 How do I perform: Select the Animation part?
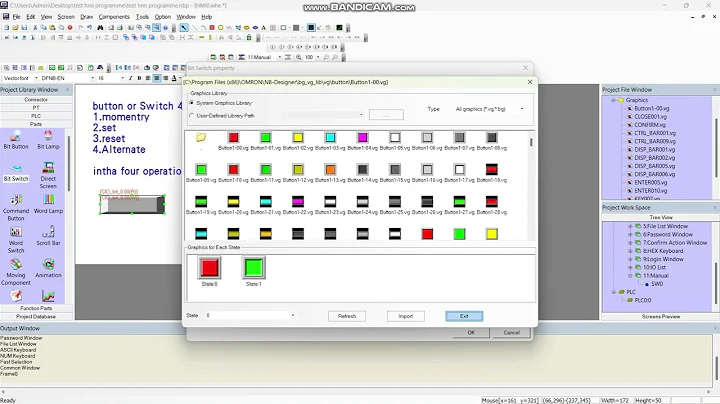48,268
